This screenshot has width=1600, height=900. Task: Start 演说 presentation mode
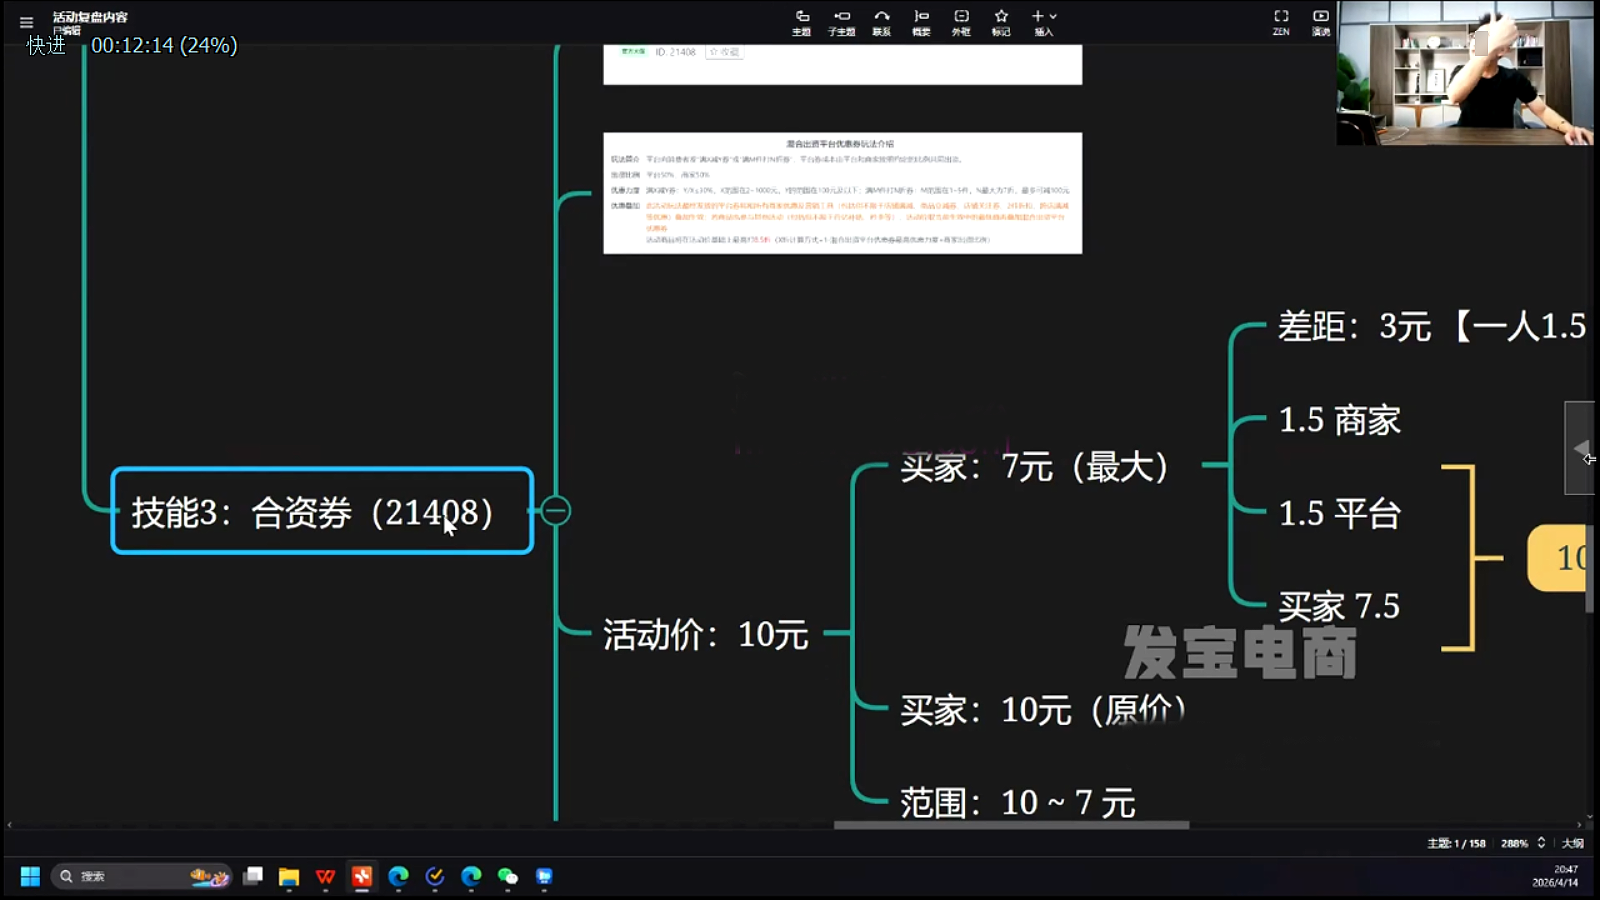(1321, 22)
